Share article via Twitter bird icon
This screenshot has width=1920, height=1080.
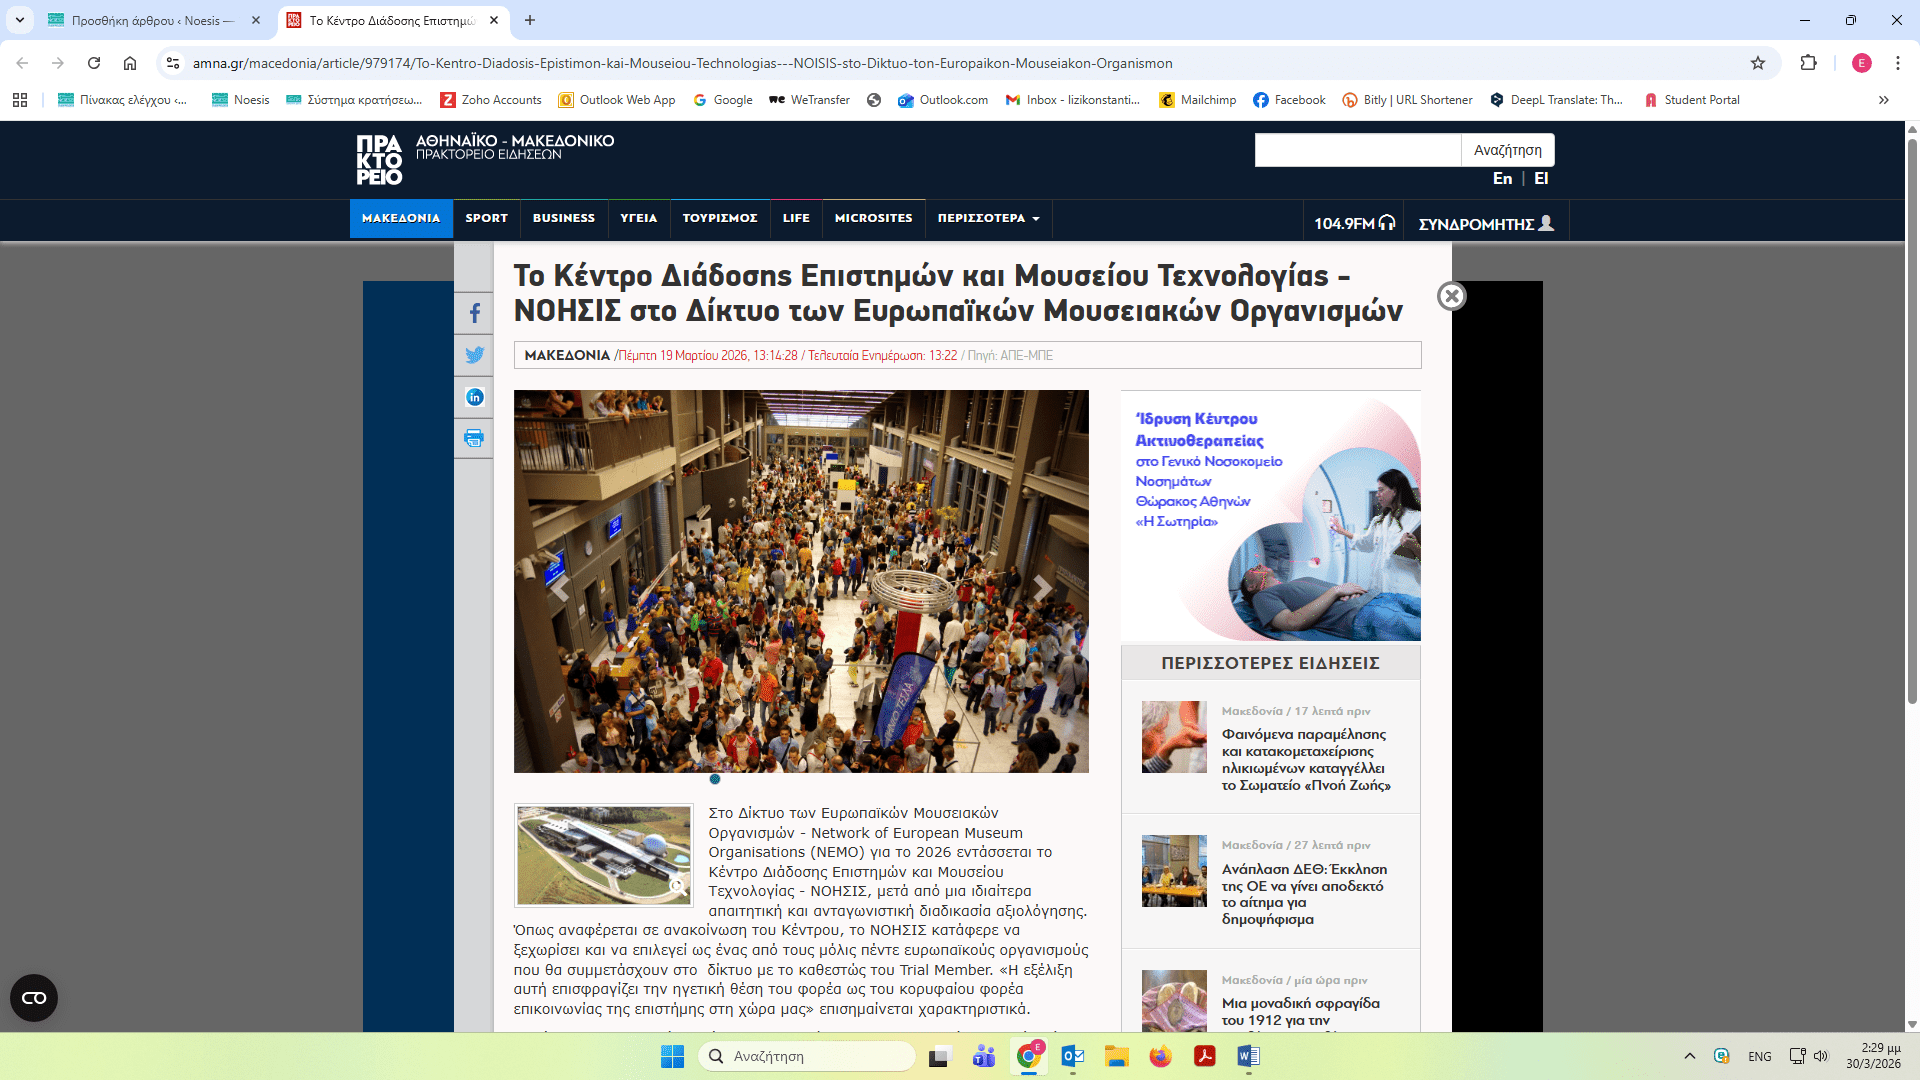click(x=474, y=355)
